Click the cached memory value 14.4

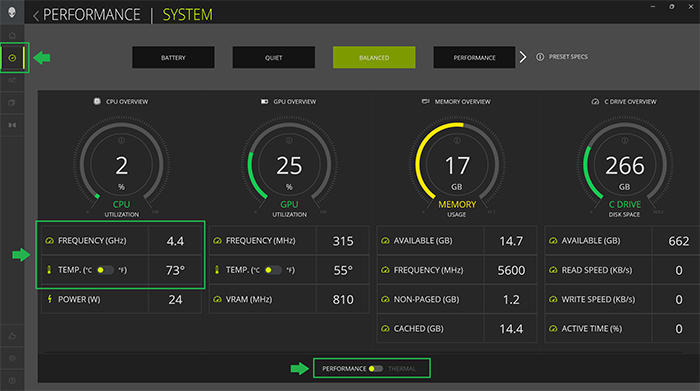[x=511, y=329]
